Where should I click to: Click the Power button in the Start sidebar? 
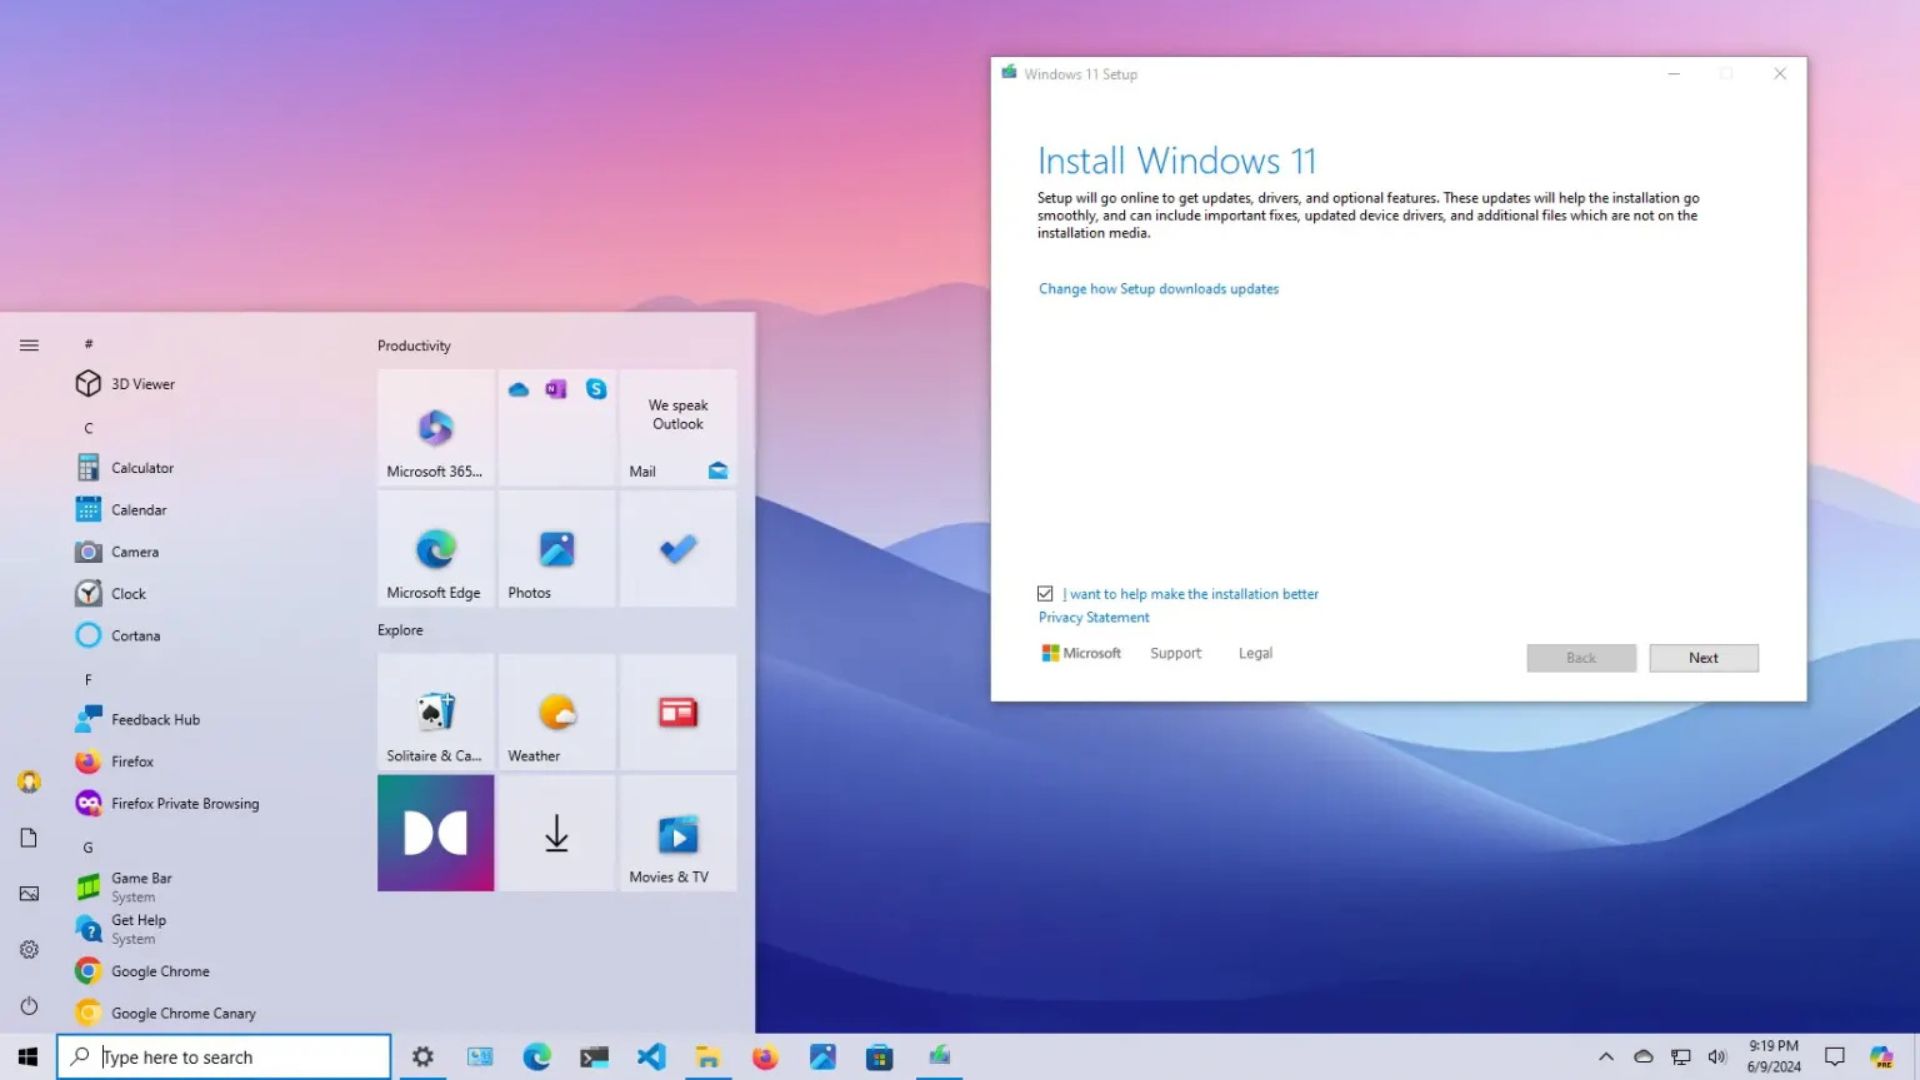click(x=29, y=1006)
